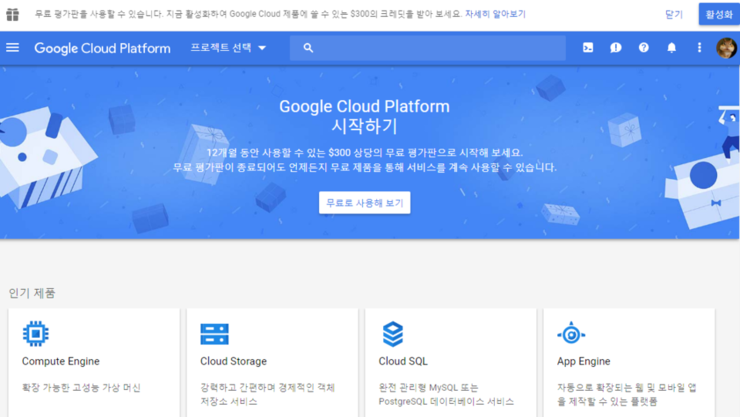Open the 자세히 알아보기 link
The image size is (740, 417).
tap(495, 14)
